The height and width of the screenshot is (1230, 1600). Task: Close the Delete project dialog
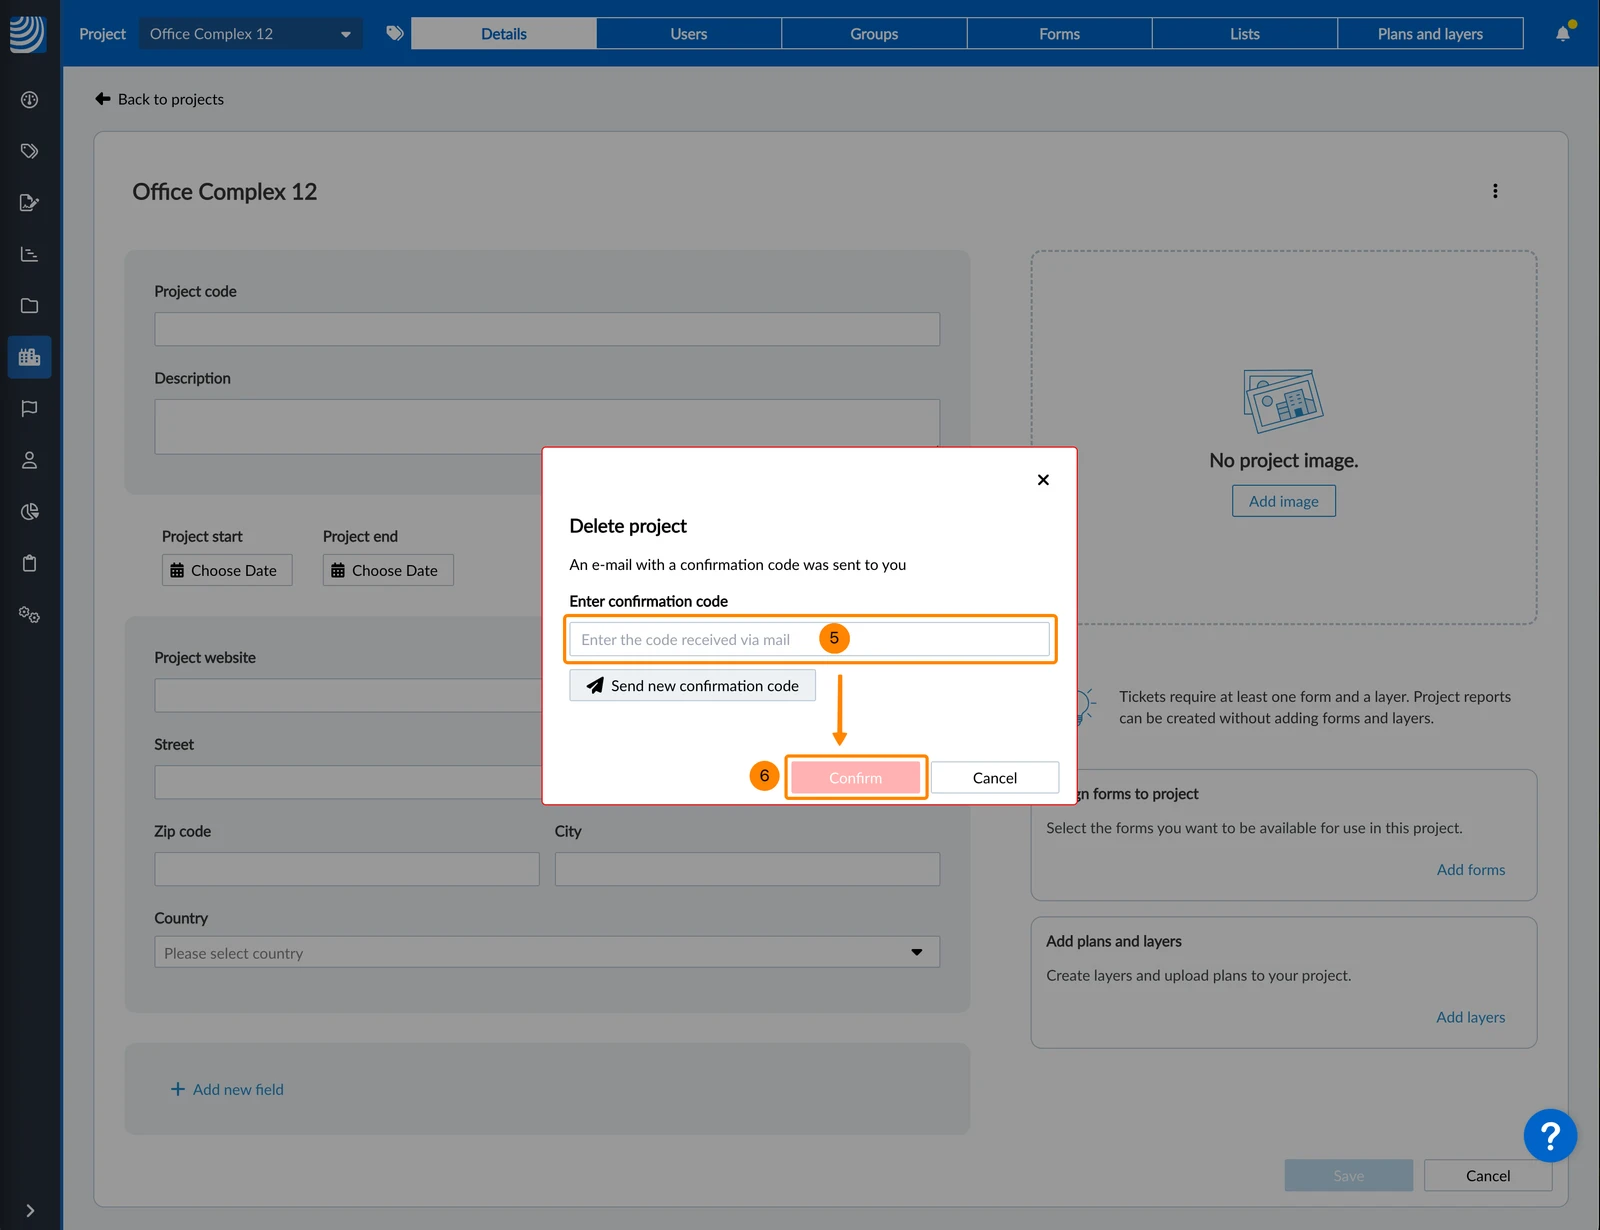(x=1043, y=480)
